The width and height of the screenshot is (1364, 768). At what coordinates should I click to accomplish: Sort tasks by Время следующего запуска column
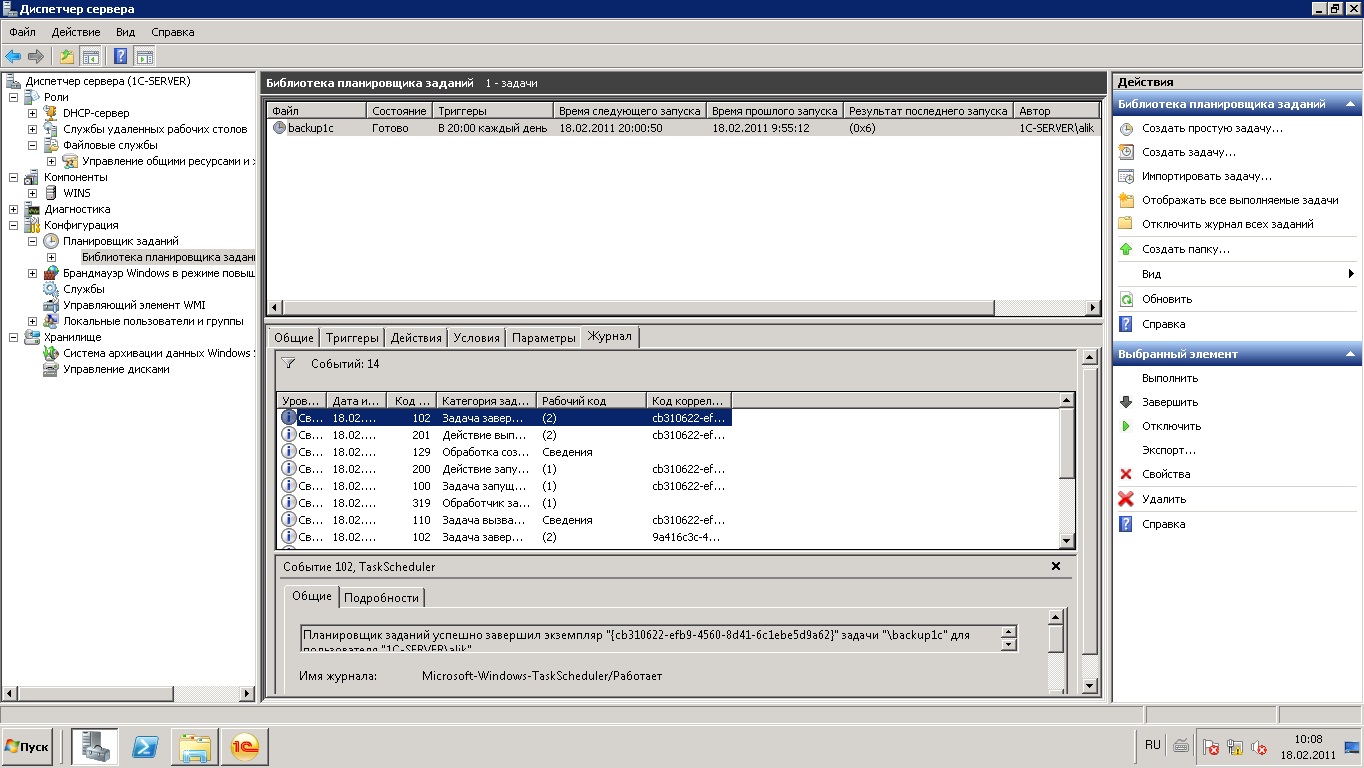pos(630,111)
